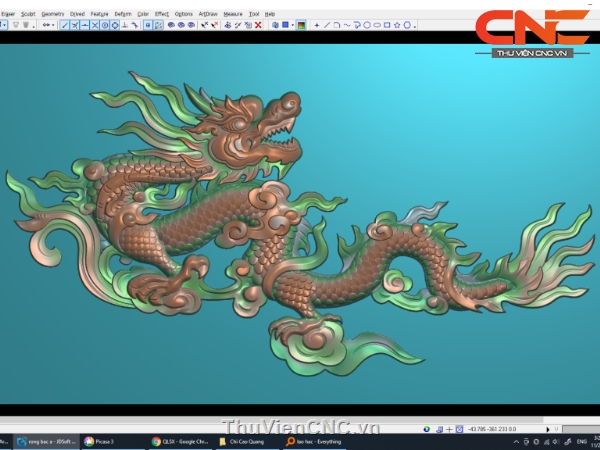Click the plus crosshair status bar icon
600x450 pixels.
pyautogui.click(x=449, y=429)
